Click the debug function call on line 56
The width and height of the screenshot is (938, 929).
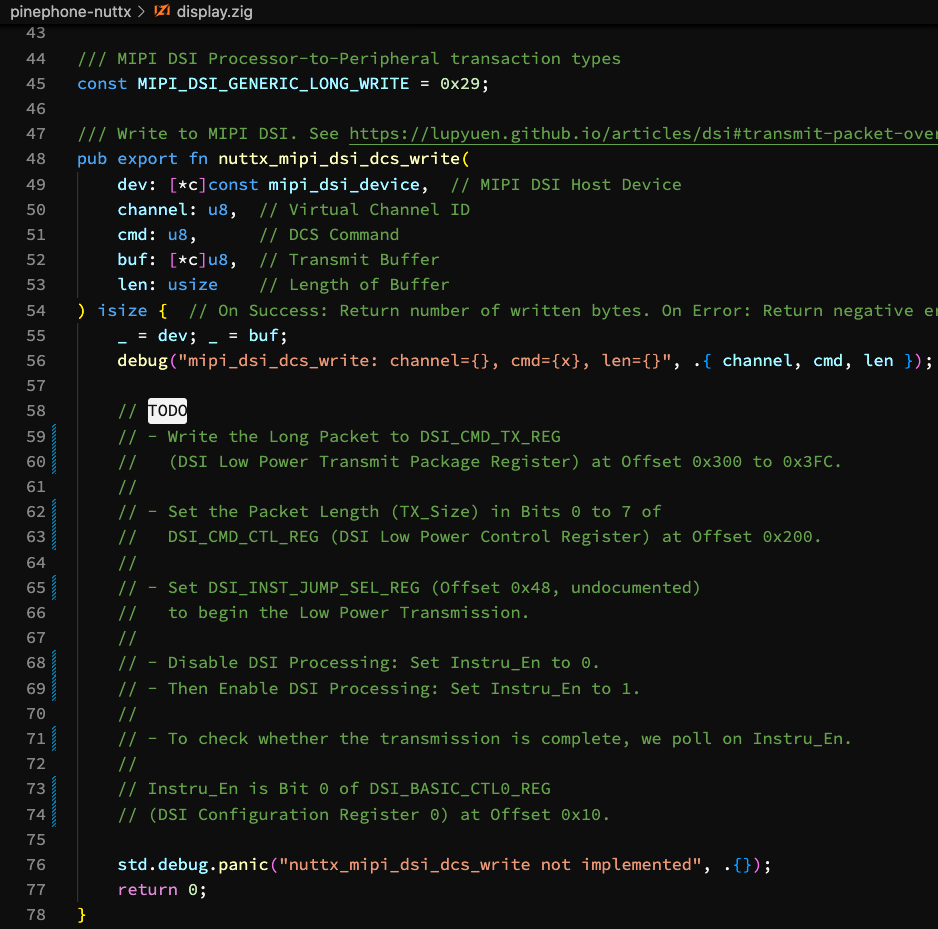click(x=142, y=361)
